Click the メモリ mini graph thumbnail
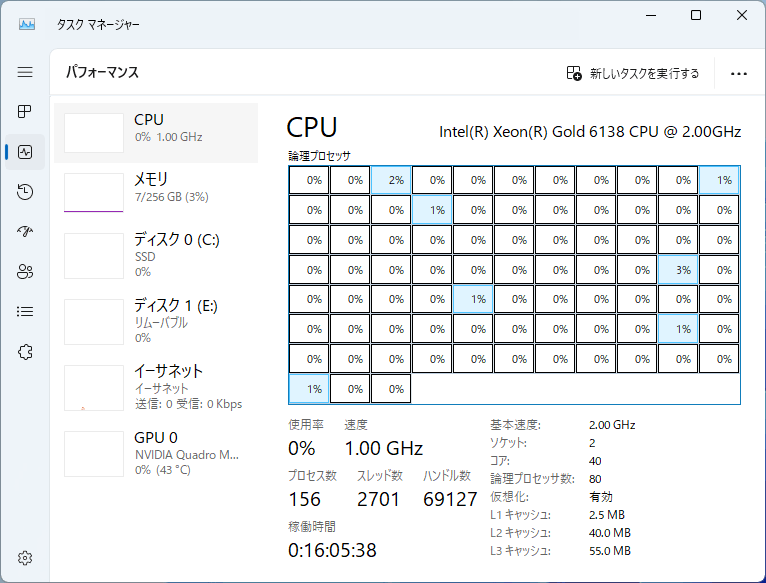 click(x=94, y=193)
